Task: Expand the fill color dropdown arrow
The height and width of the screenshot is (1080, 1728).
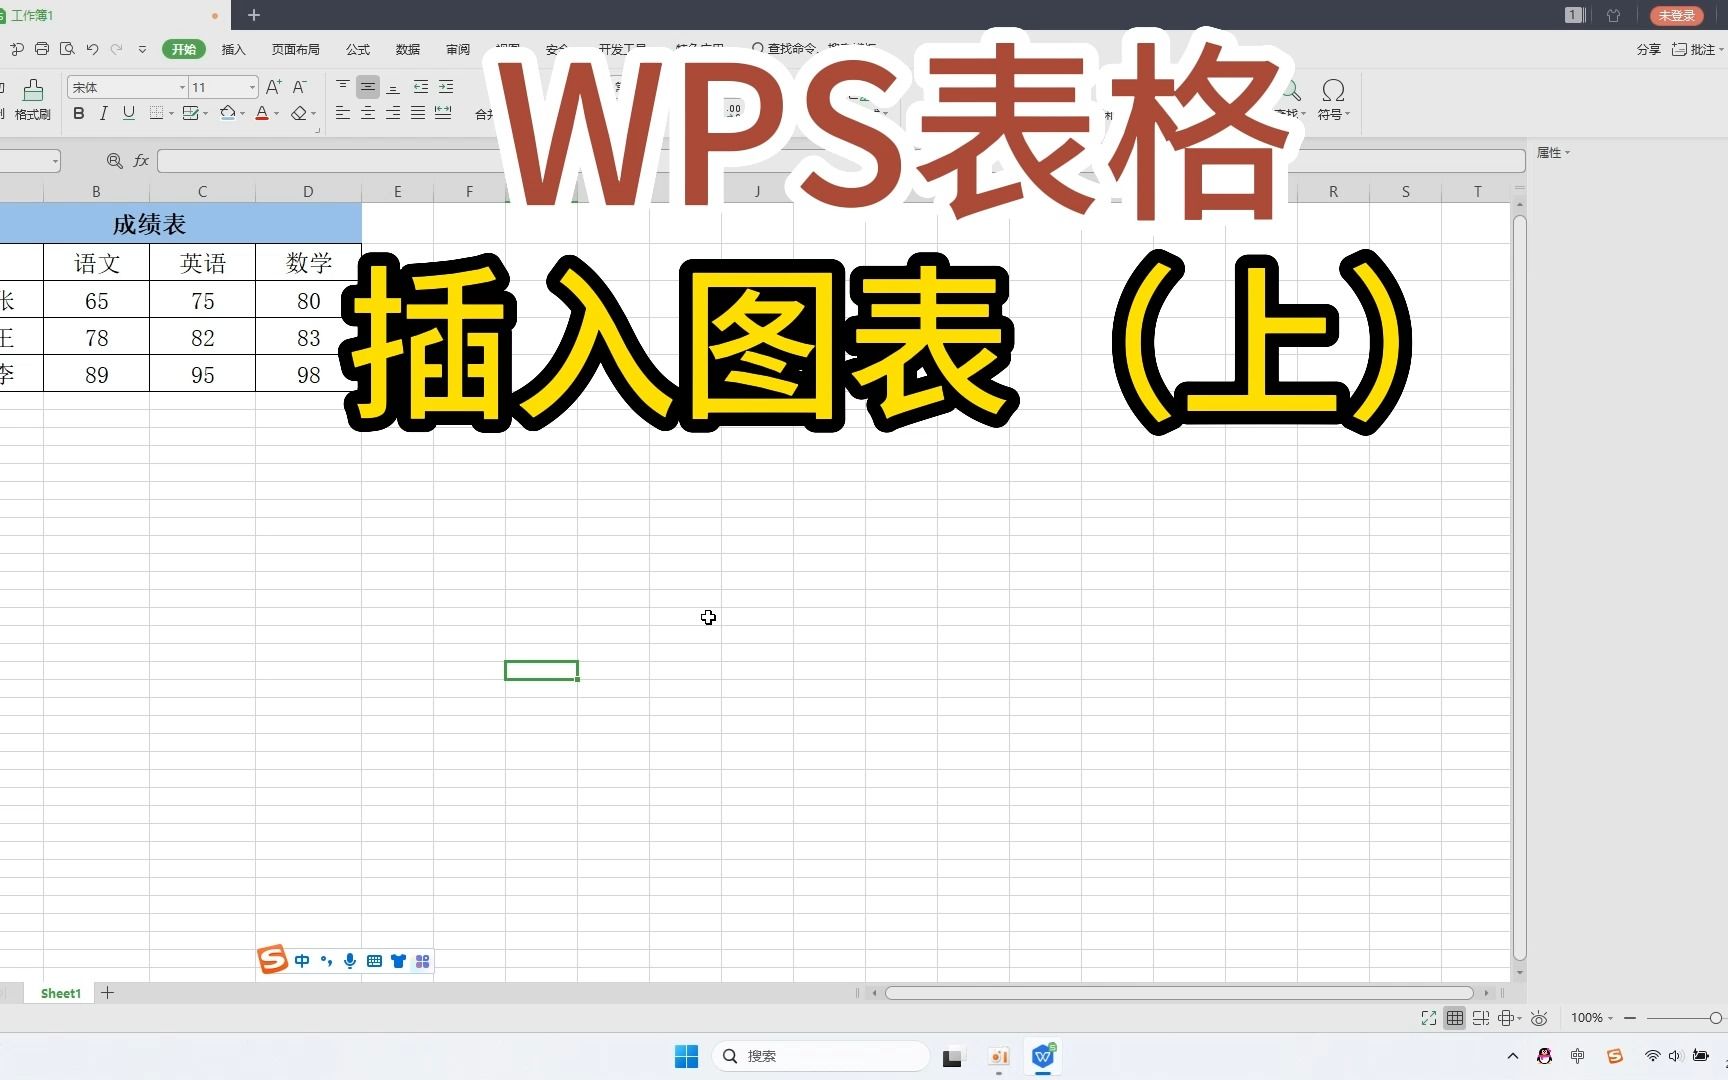Action: [242, 114]
